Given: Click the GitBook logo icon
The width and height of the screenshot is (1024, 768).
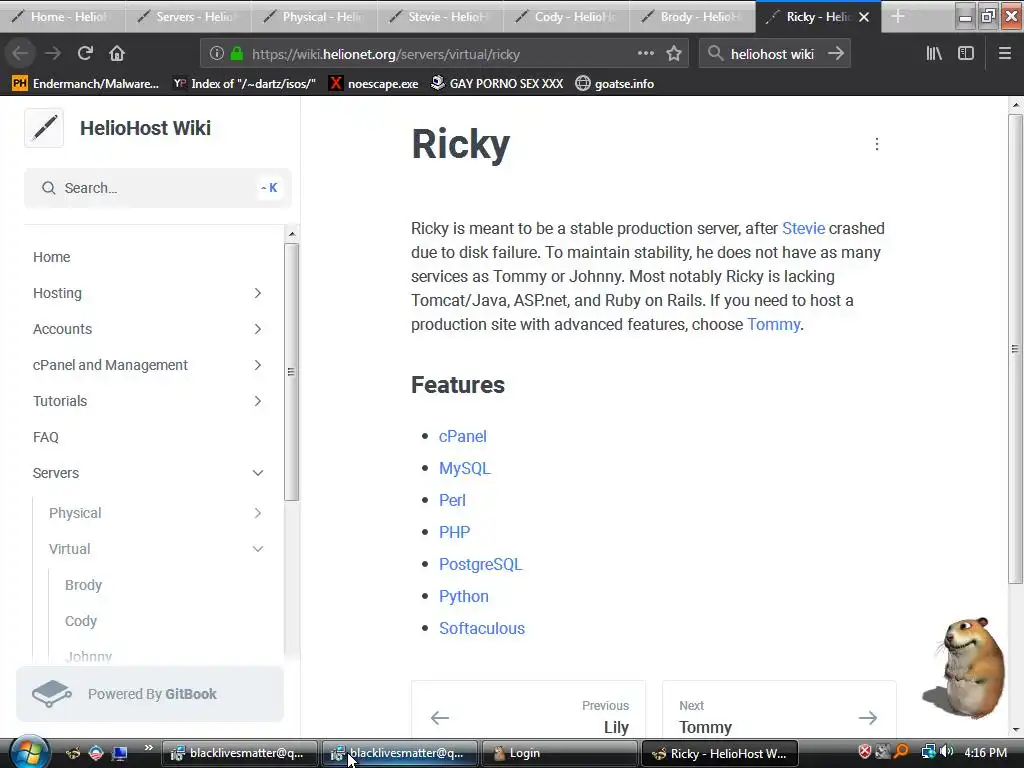Looking at the screenshot, I should click(52, 694).
